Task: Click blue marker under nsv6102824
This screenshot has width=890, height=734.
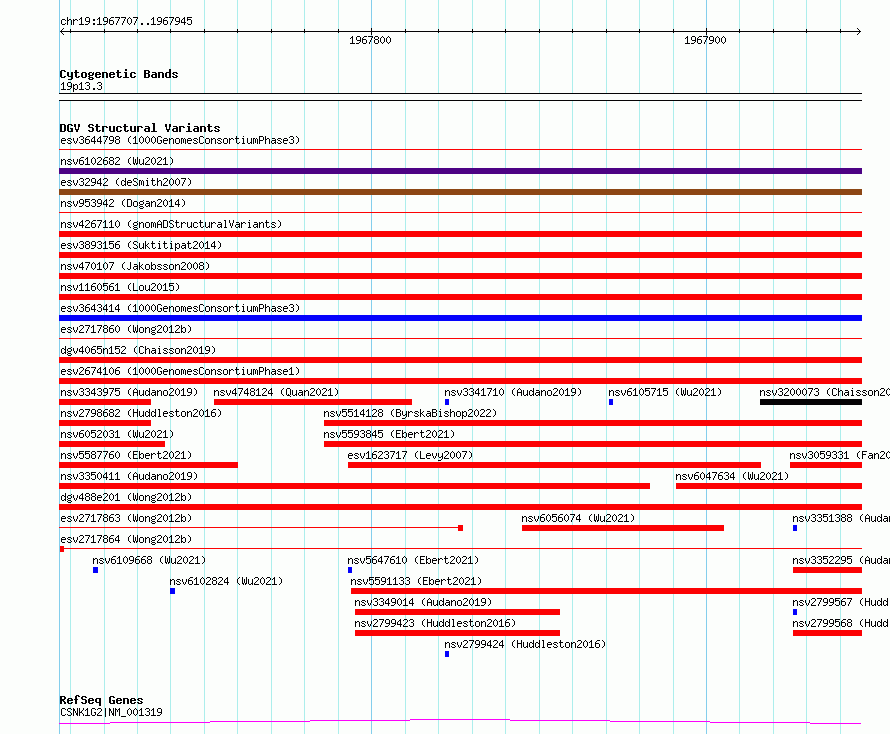Action: click(x=173, y=591)
